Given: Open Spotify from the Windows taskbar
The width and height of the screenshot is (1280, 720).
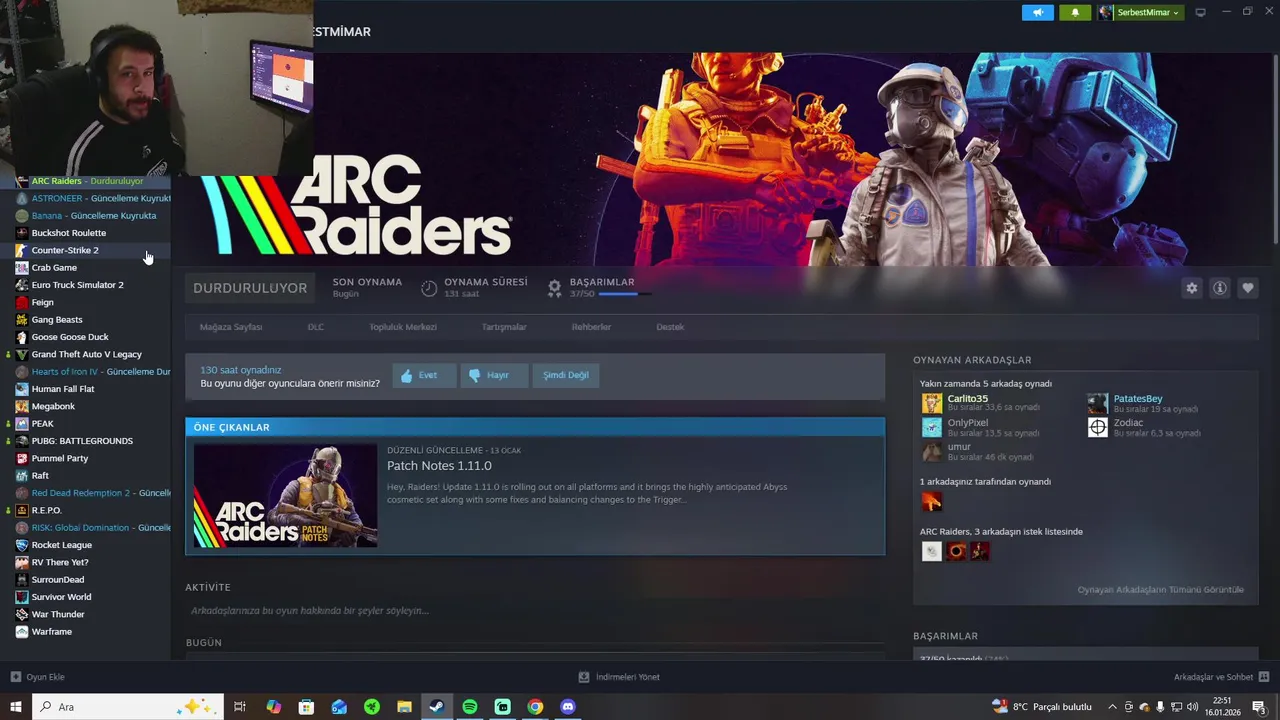Looking at the screenshot, I should [470, 707].
